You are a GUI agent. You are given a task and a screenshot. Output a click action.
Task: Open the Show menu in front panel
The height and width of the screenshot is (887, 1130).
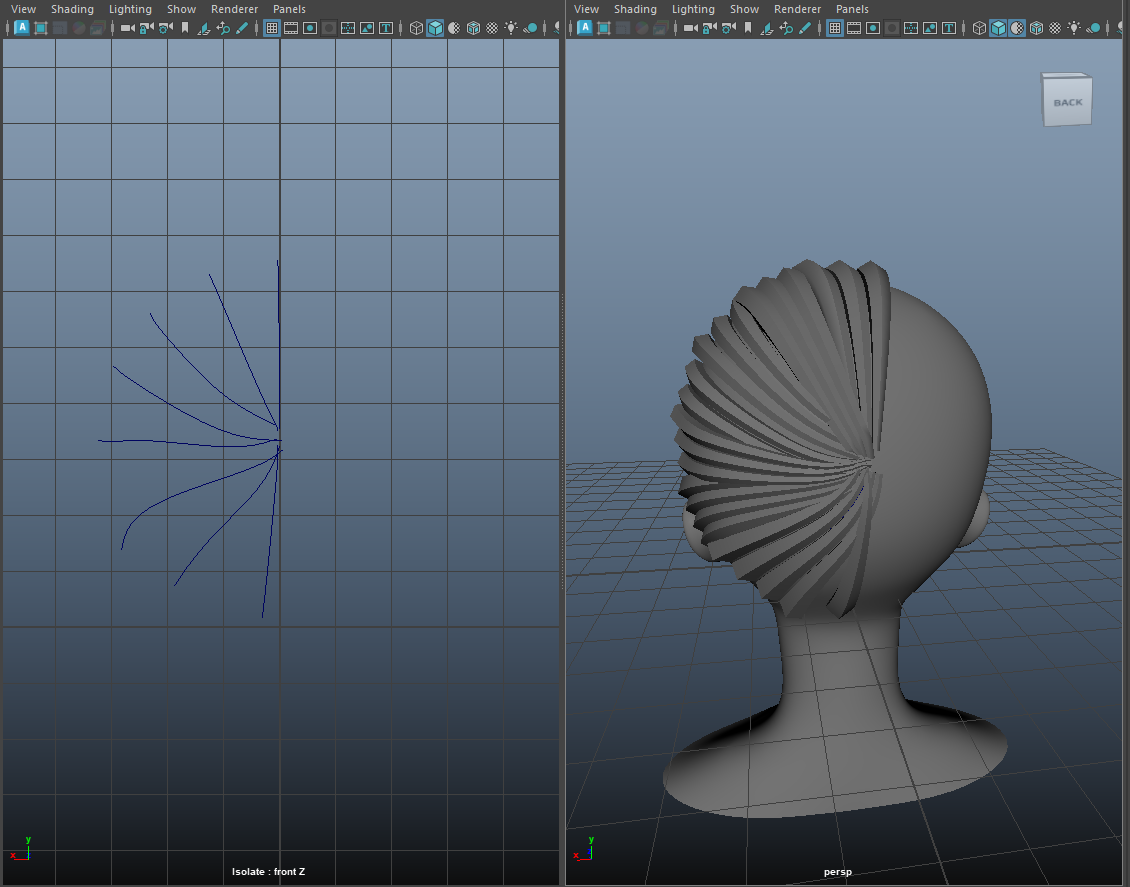181,9
